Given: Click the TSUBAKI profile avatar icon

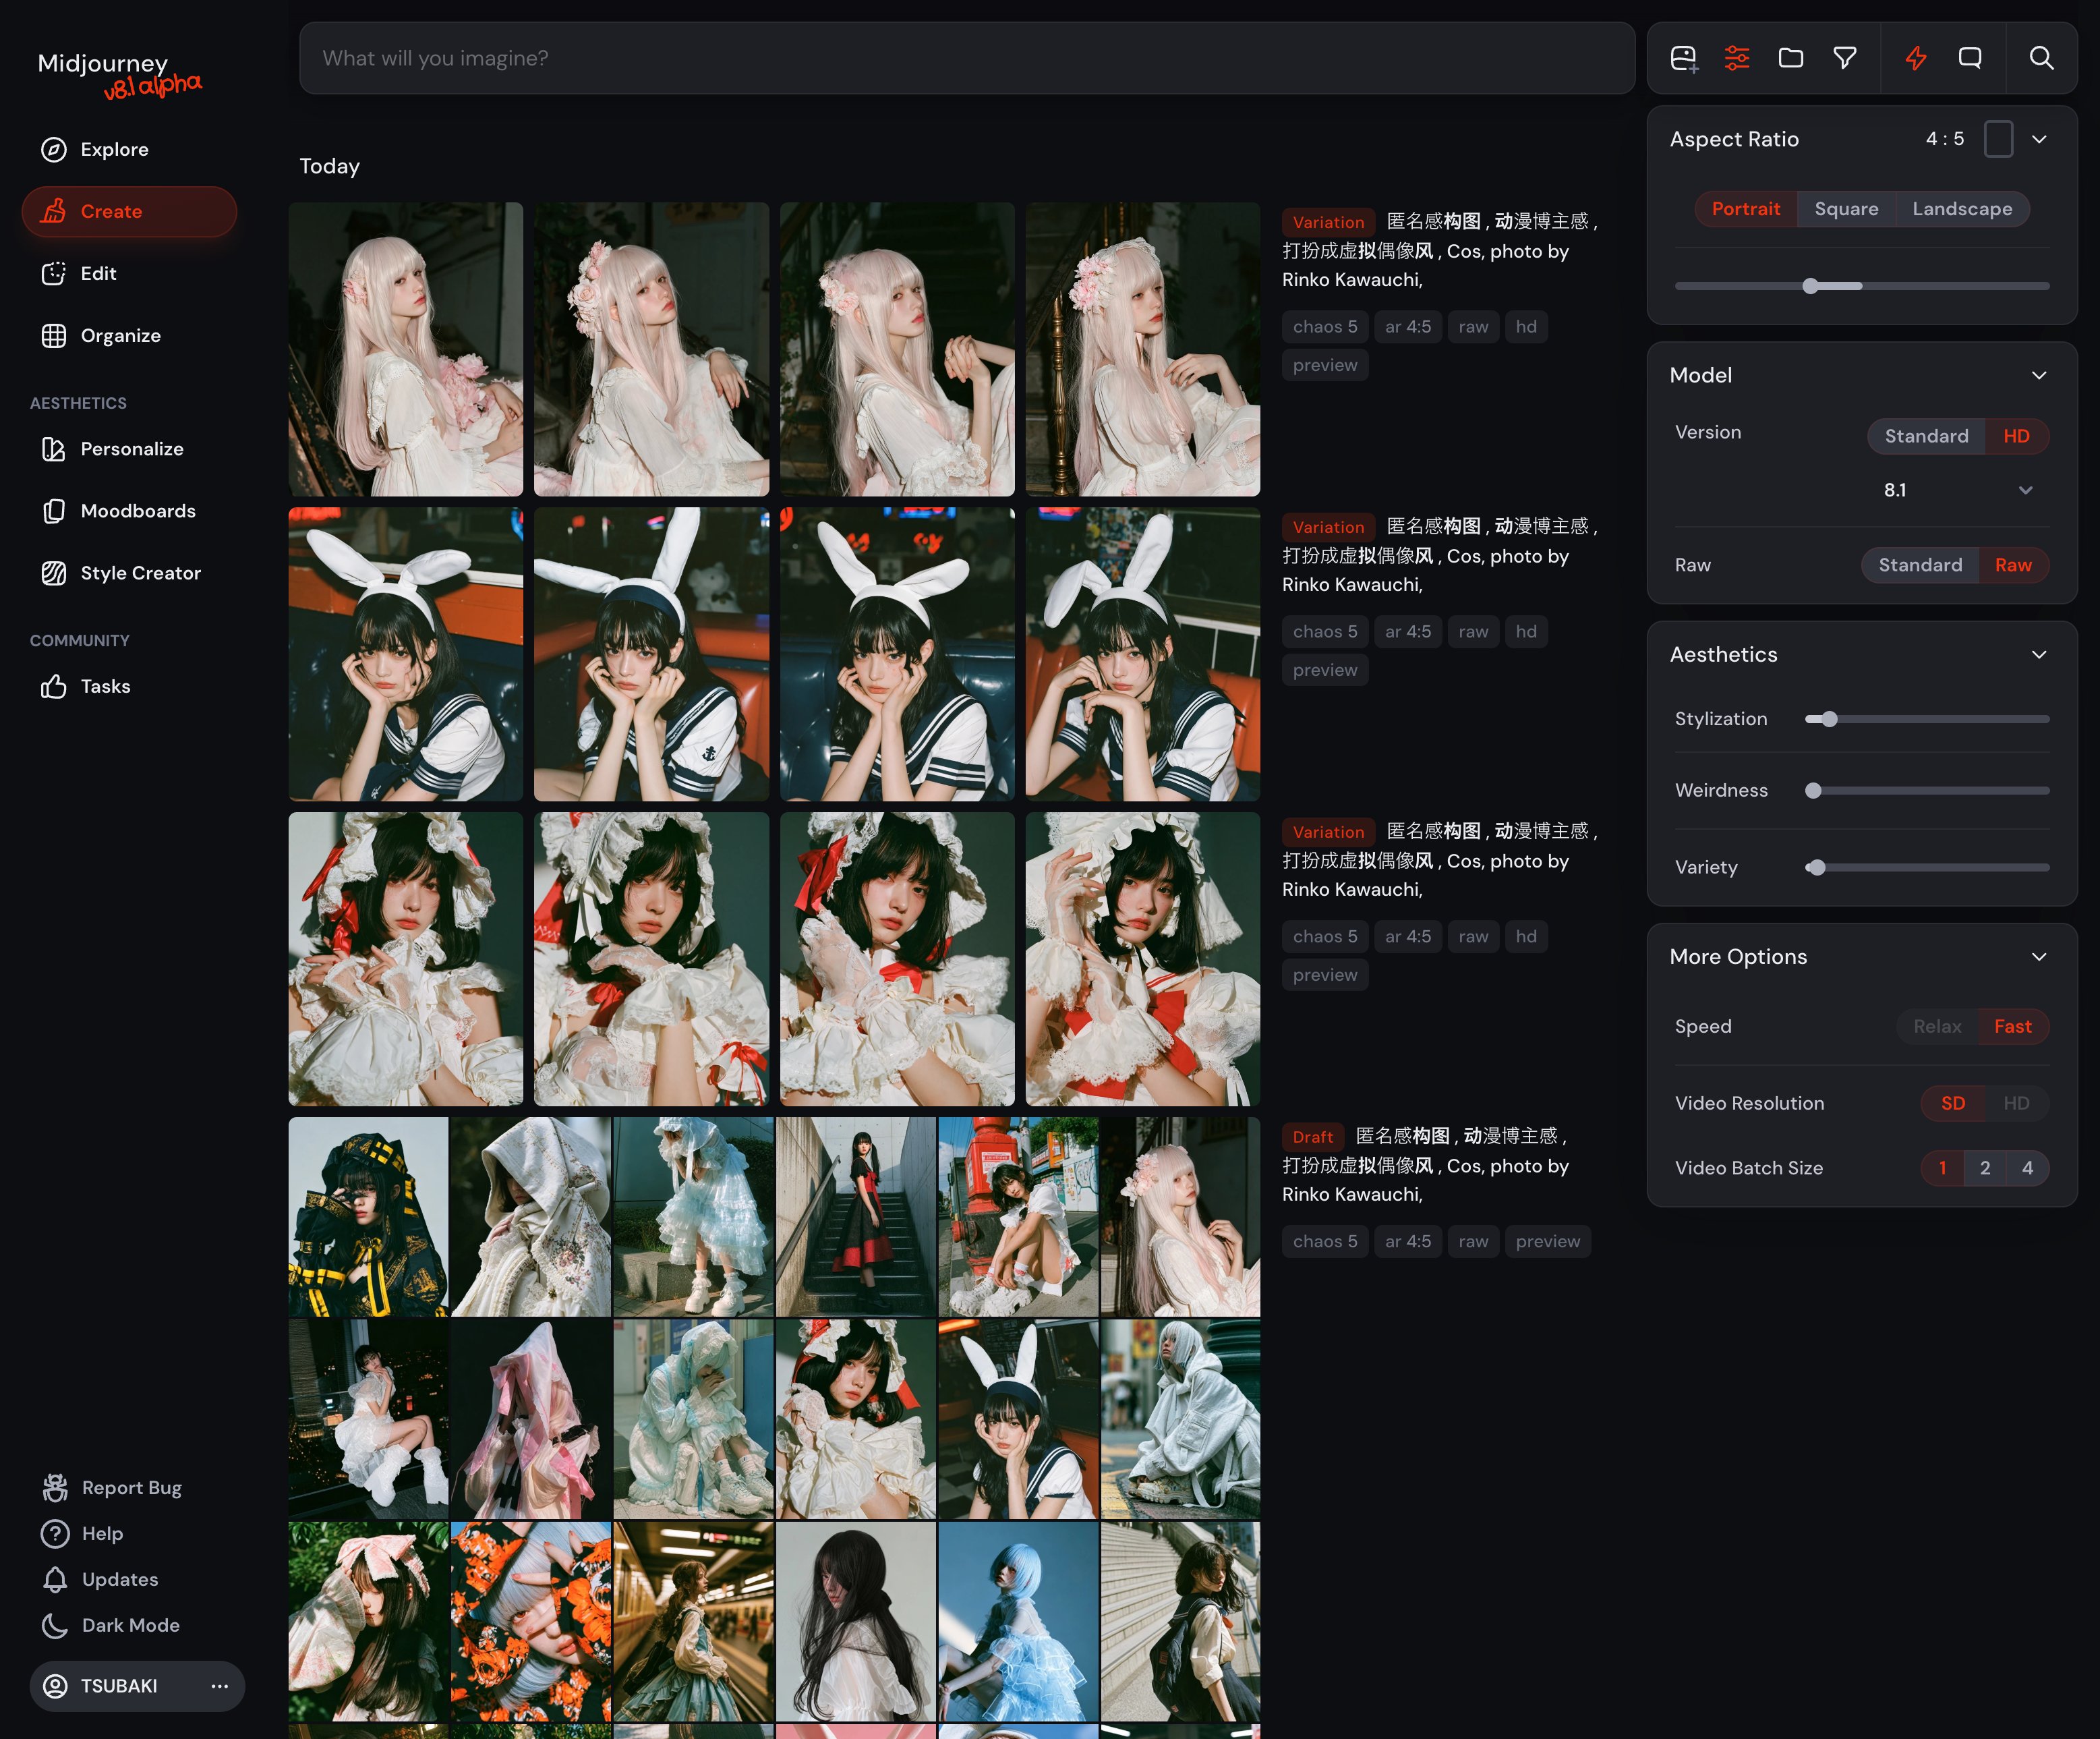Looking at the screenshot, I should tap(56, 1686).
